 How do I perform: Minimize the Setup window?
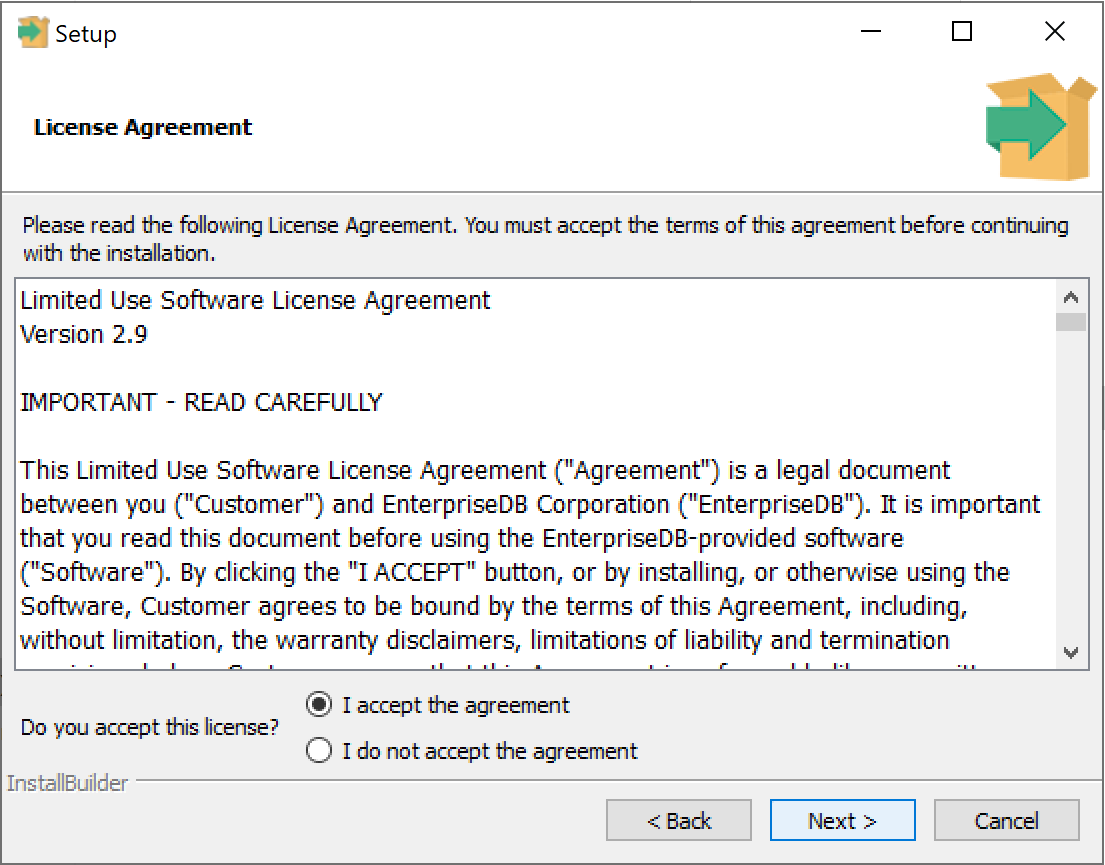(871, 32)
